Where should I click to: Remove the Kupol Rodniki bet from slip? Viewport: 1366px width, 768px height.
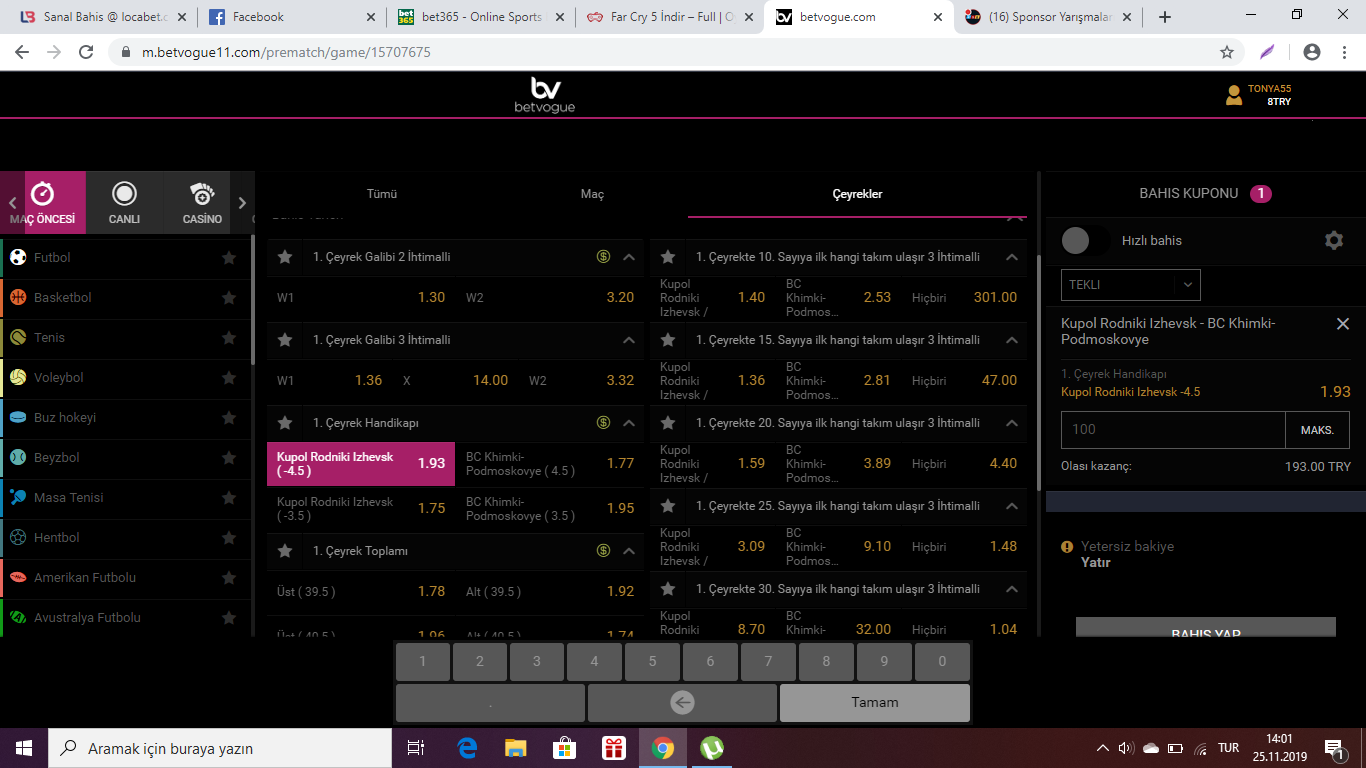tap(1343, 324)
